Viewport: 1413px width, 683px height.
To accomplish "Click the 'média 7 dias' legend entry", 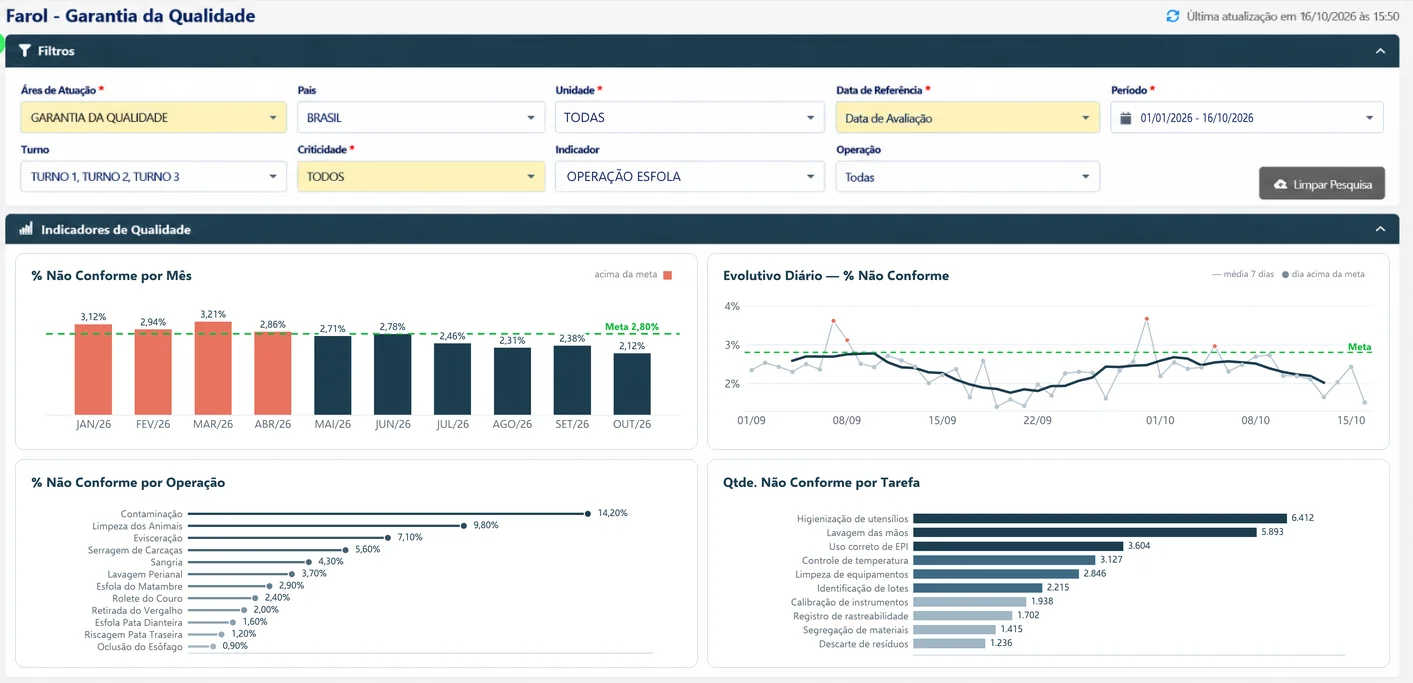I will (1243, 274).
